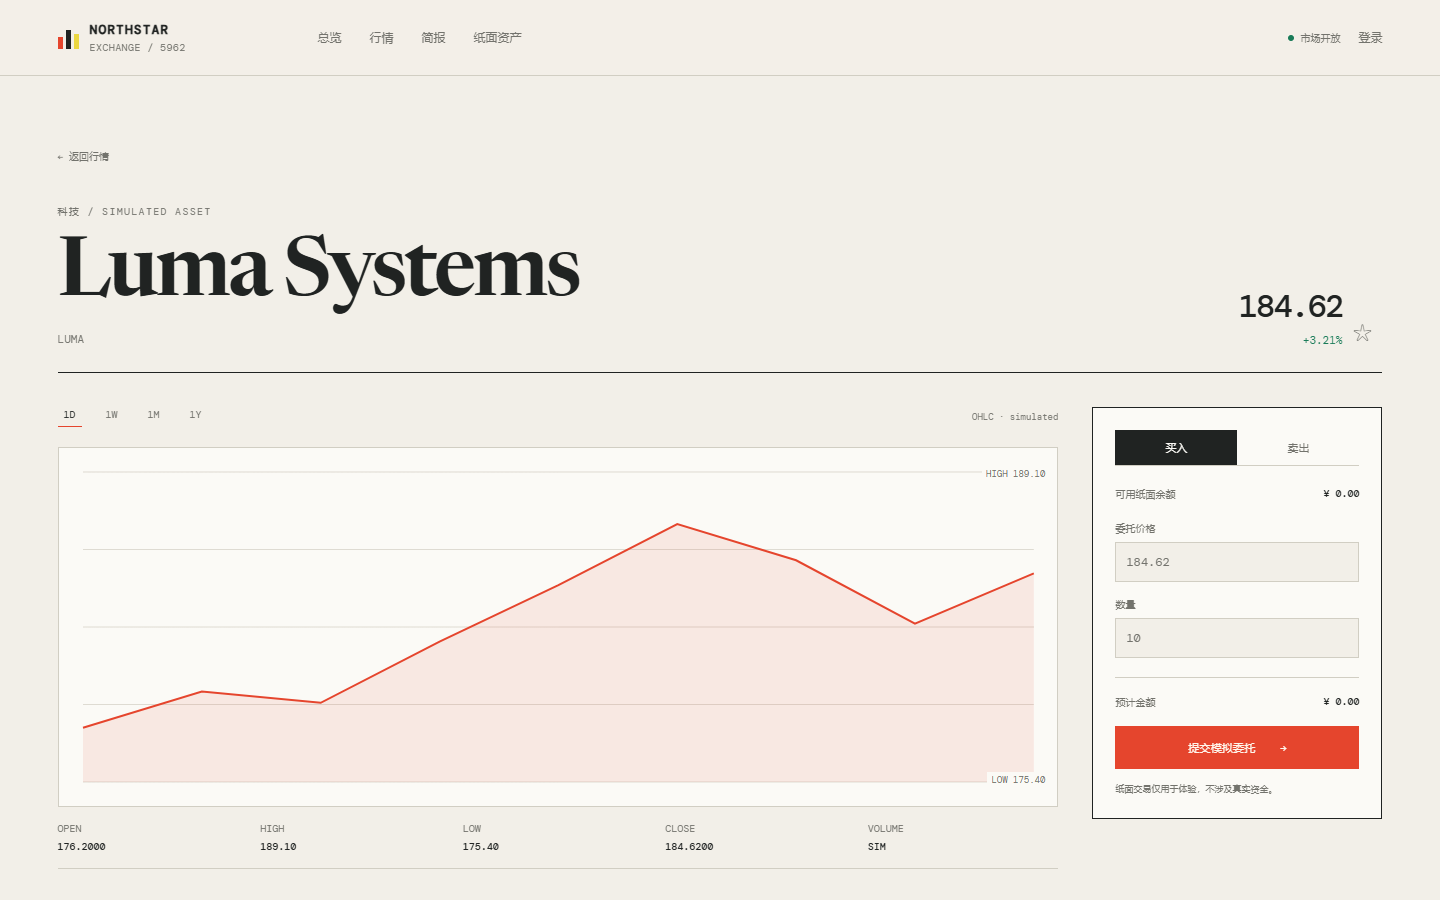Click the 预计金额 estimated amount value
The image size is (1440, 900).
(x=1341, y=702)
